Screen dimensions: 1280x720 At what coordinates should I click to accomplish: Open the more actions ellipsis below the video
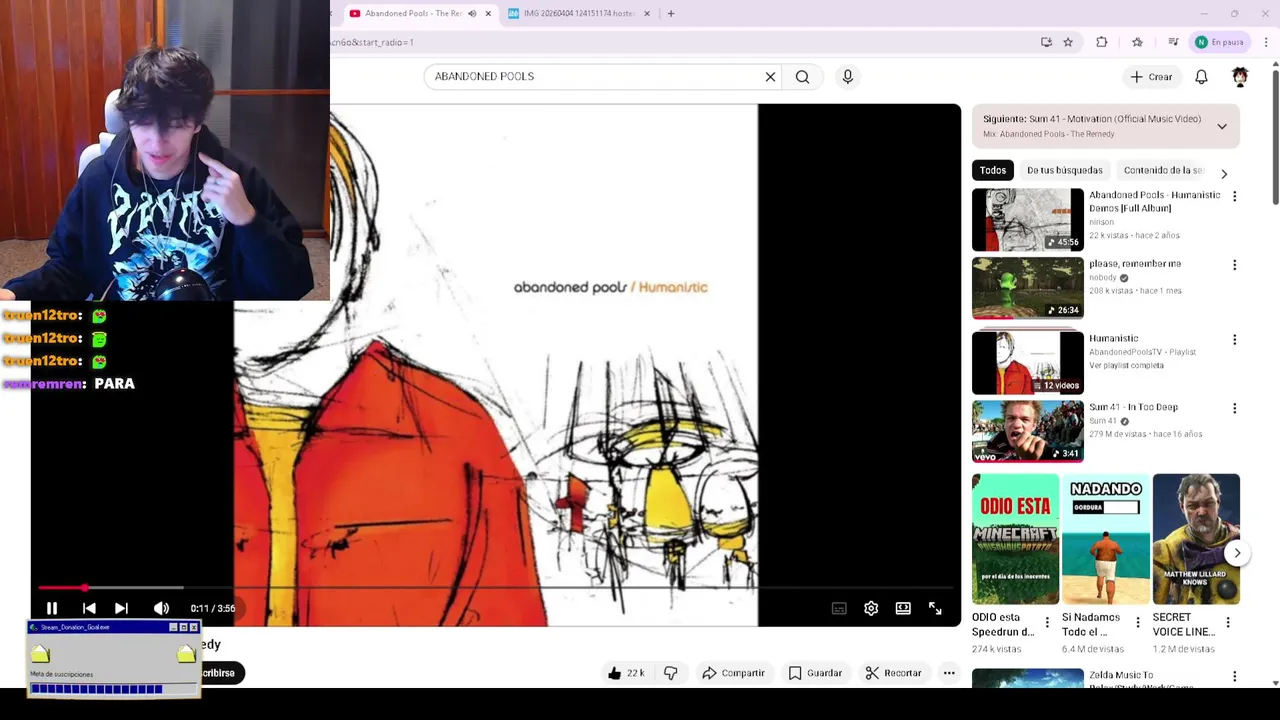click(949, 673)
